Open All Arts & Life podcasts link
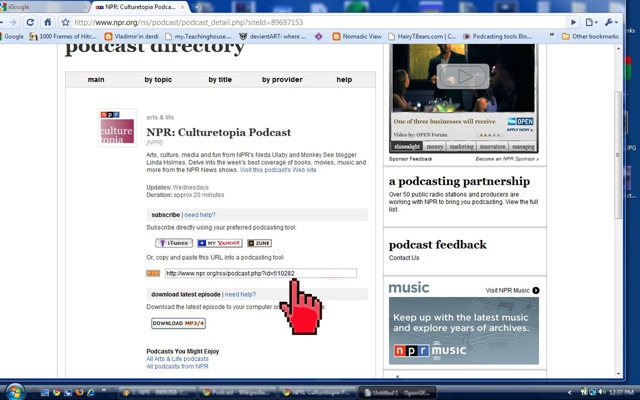This screenshot has height=400, width=640. coord(178,359)
